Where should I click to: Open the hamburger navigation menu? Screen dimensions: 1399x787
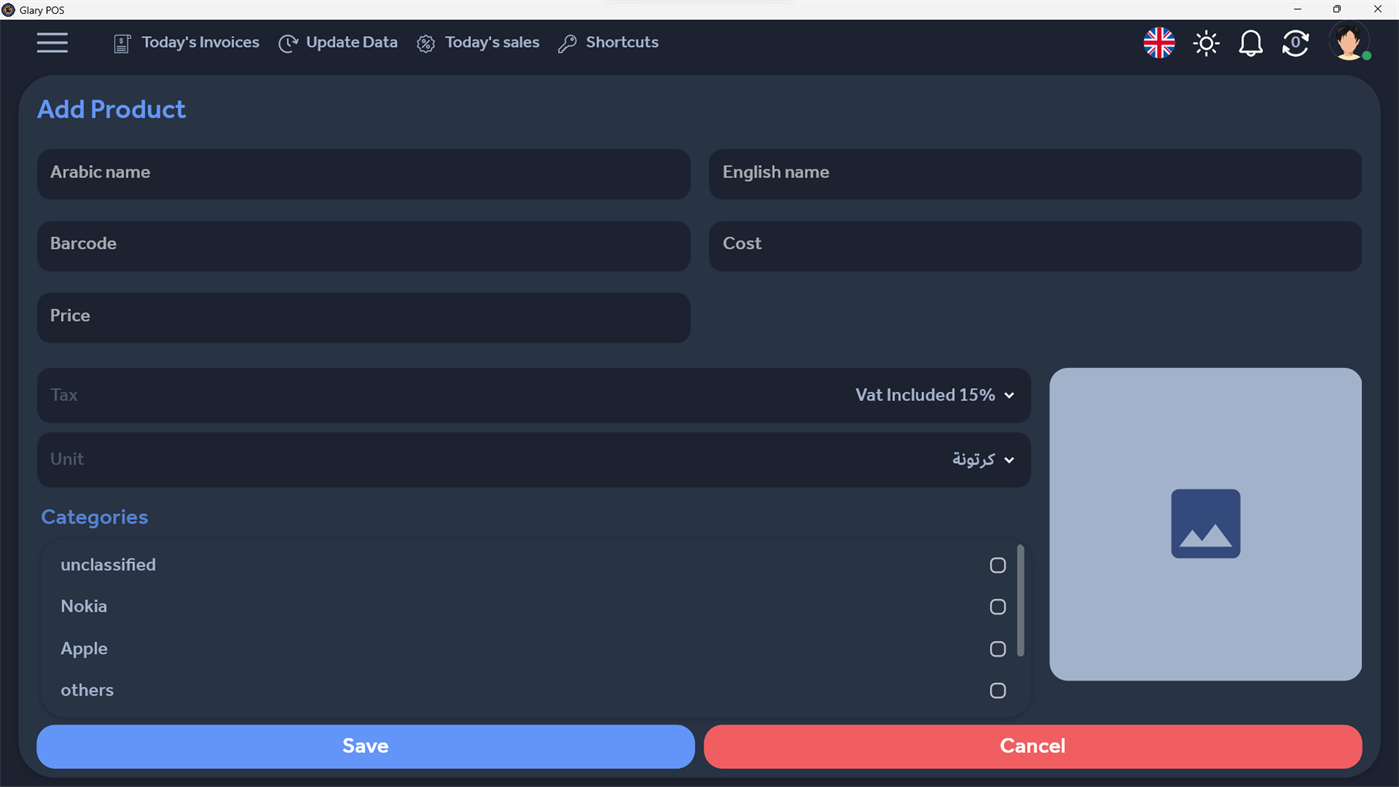[52, 43]
